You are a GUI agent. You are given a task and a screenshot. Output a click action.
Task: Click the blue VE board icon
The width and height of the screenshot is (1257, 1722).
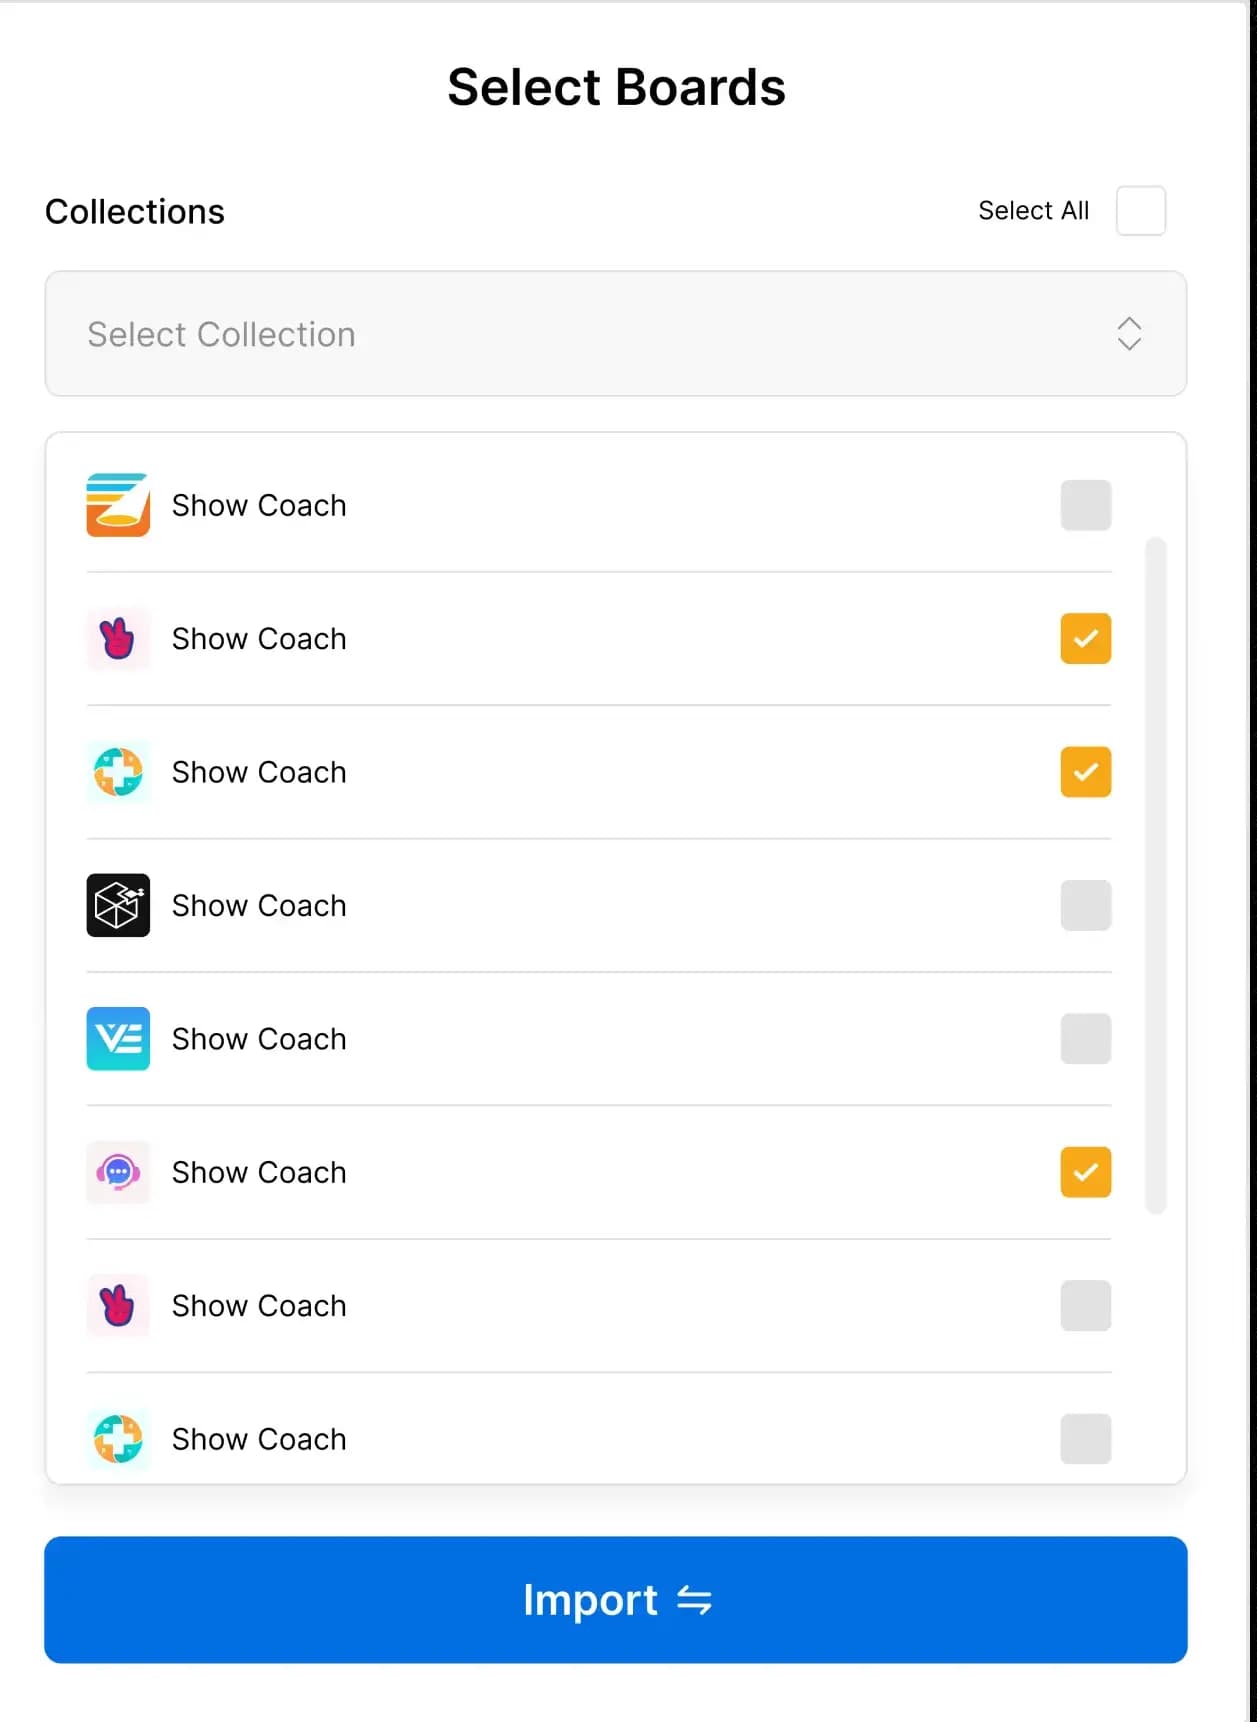click(x=118, y=1039)
